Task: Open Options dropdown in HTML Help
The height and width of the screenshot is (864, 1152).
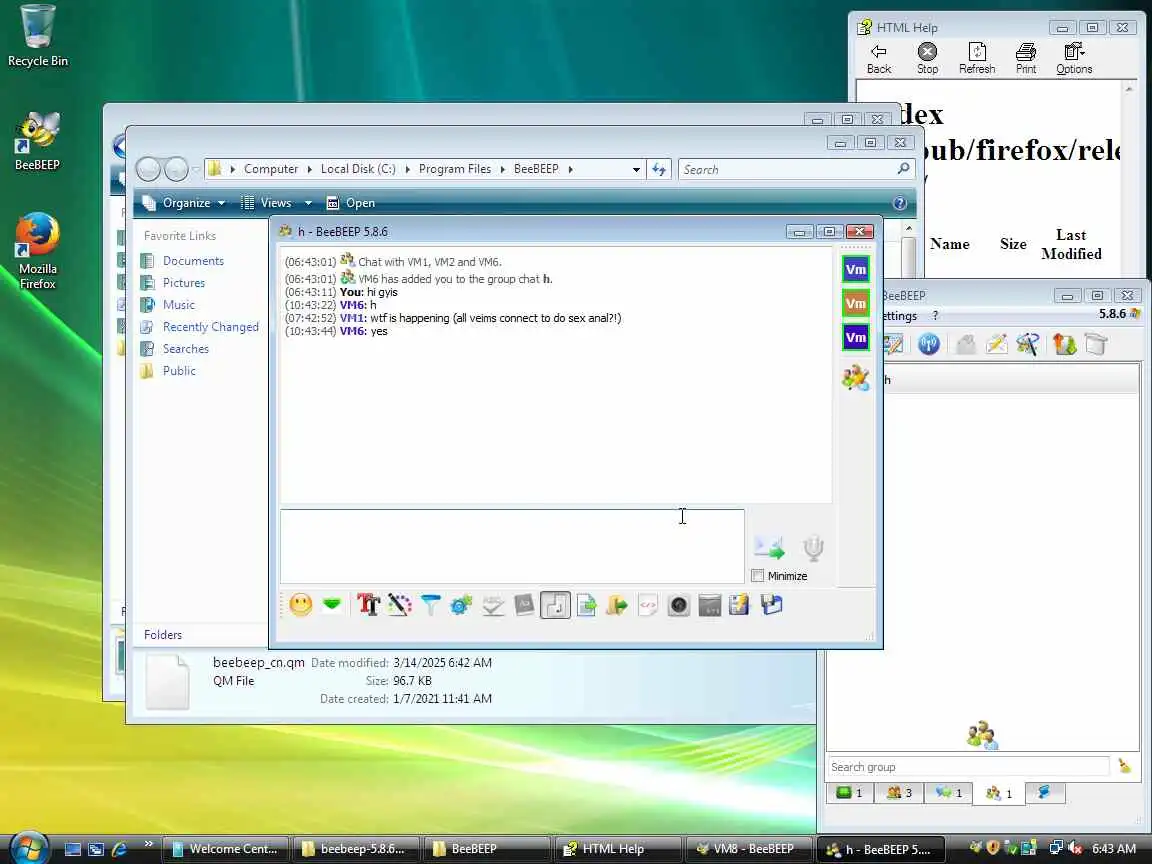Action: click(x=1074, y=59)
